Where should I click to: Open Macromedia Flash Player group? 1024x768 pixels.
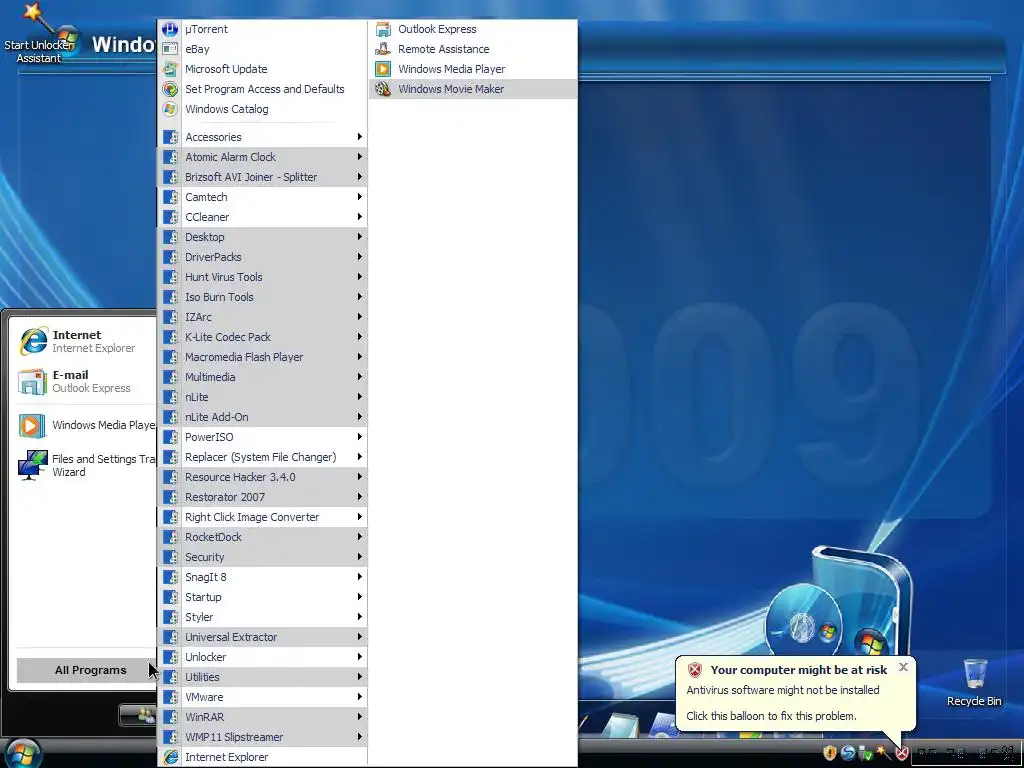(262, 357)
